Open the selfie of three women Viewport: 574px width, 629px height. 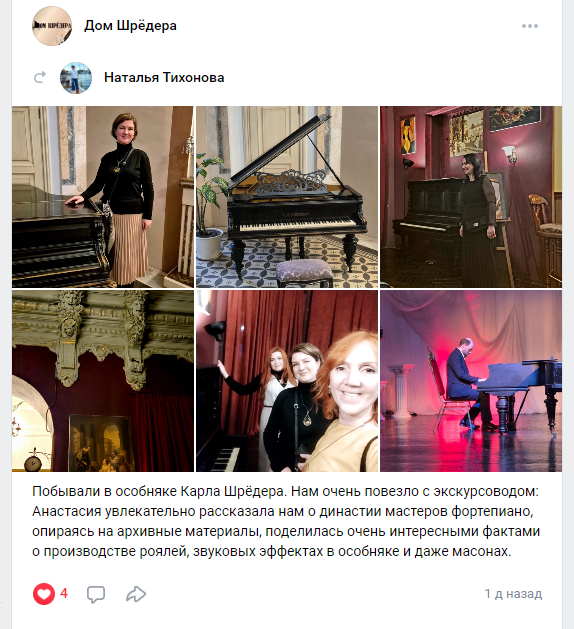(287, 381)
